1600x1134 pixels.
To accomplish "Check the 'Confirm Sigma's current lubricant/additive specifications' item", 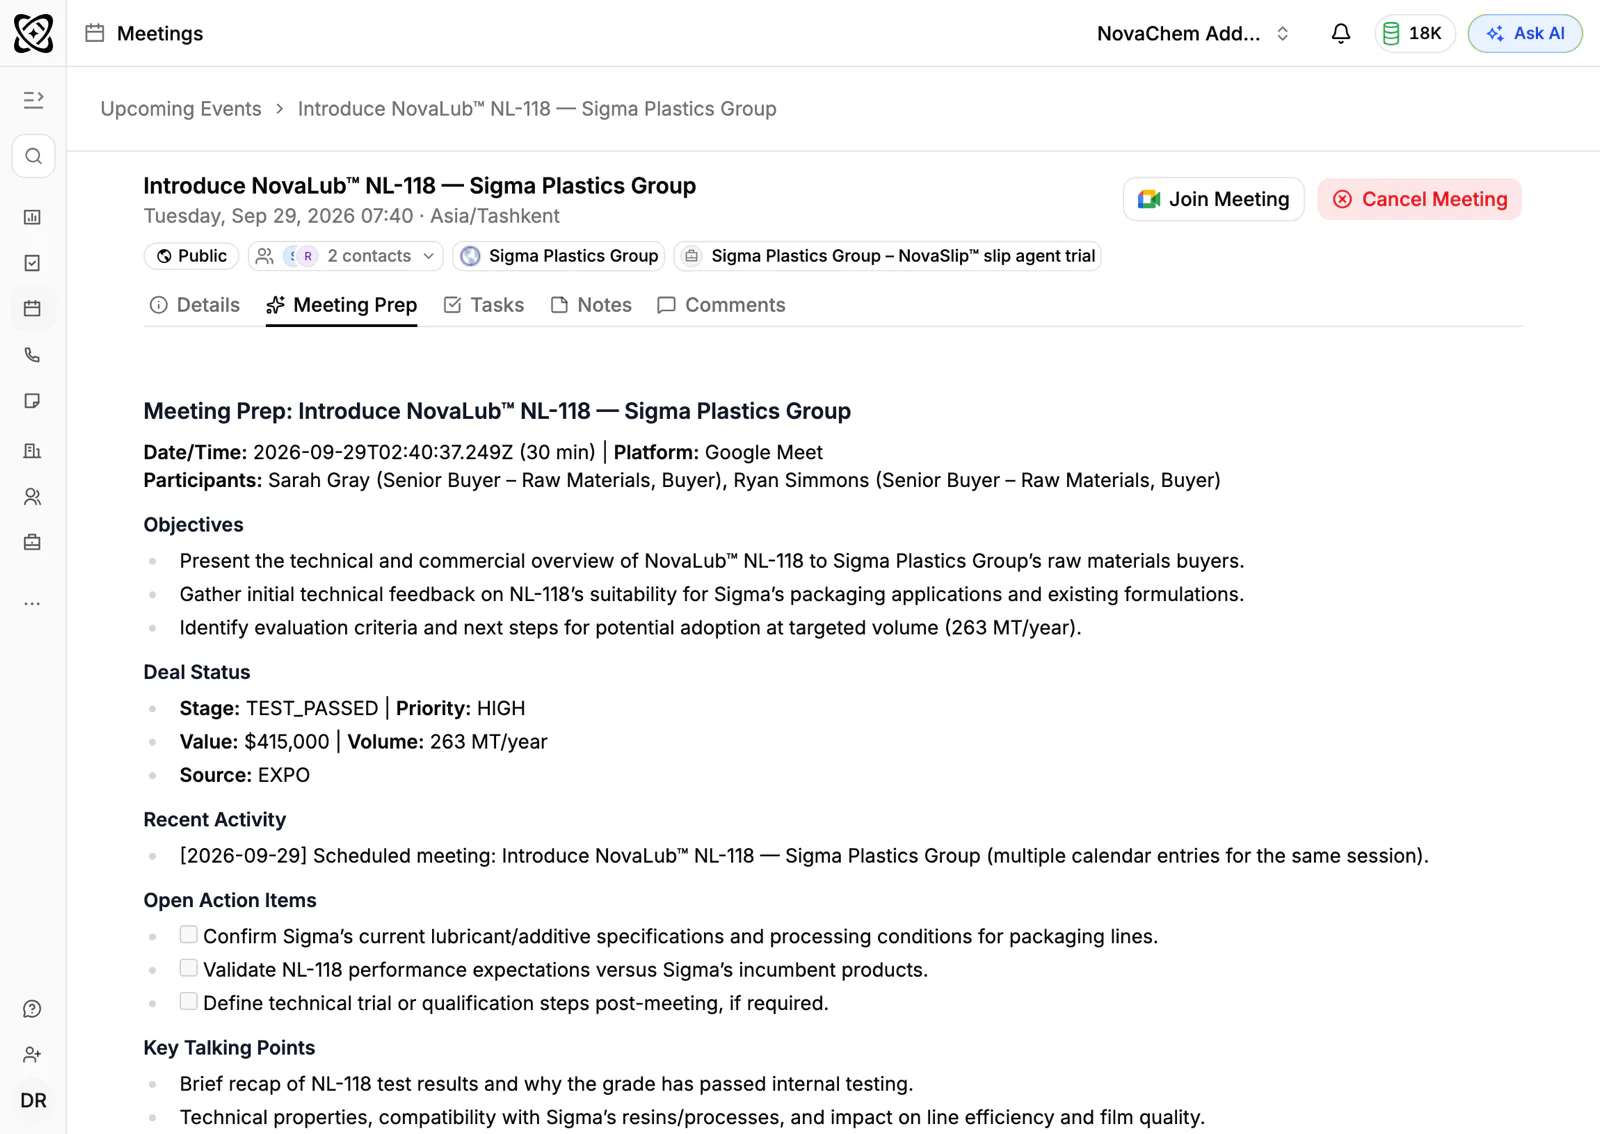I will coord(188,935).
